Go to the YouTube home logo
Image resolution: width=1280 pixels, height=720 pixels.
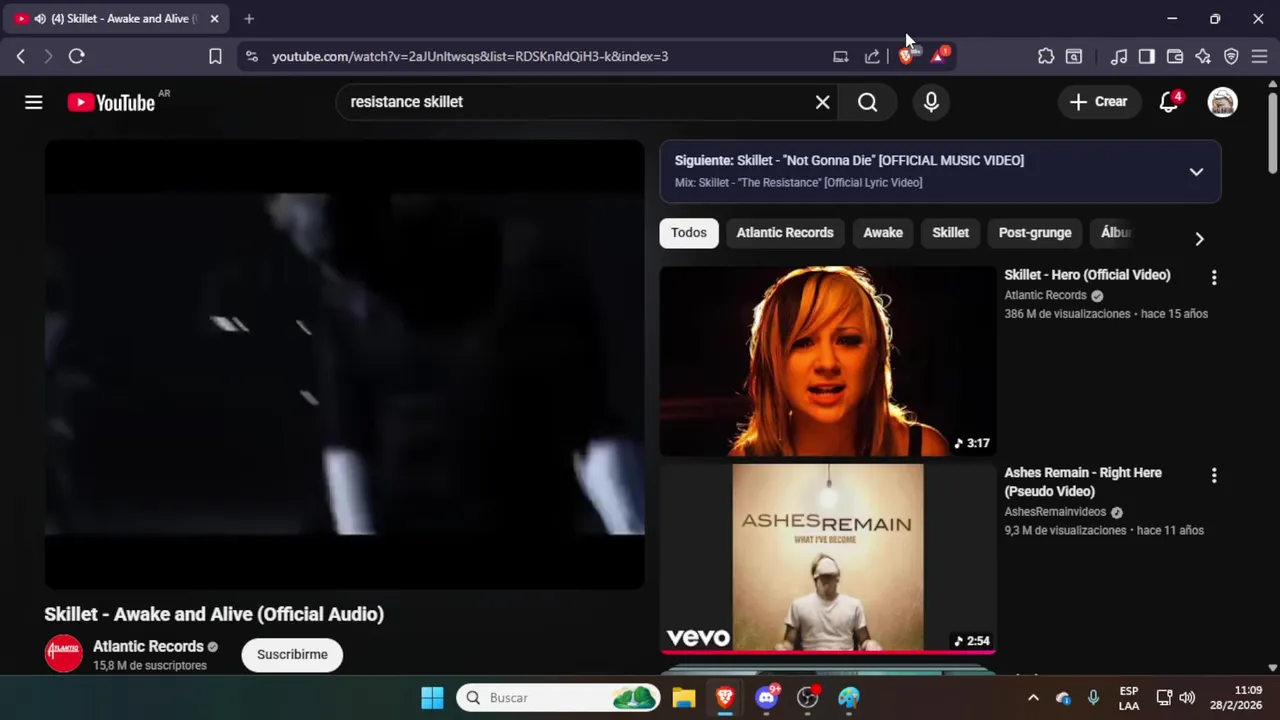point(111,102)
